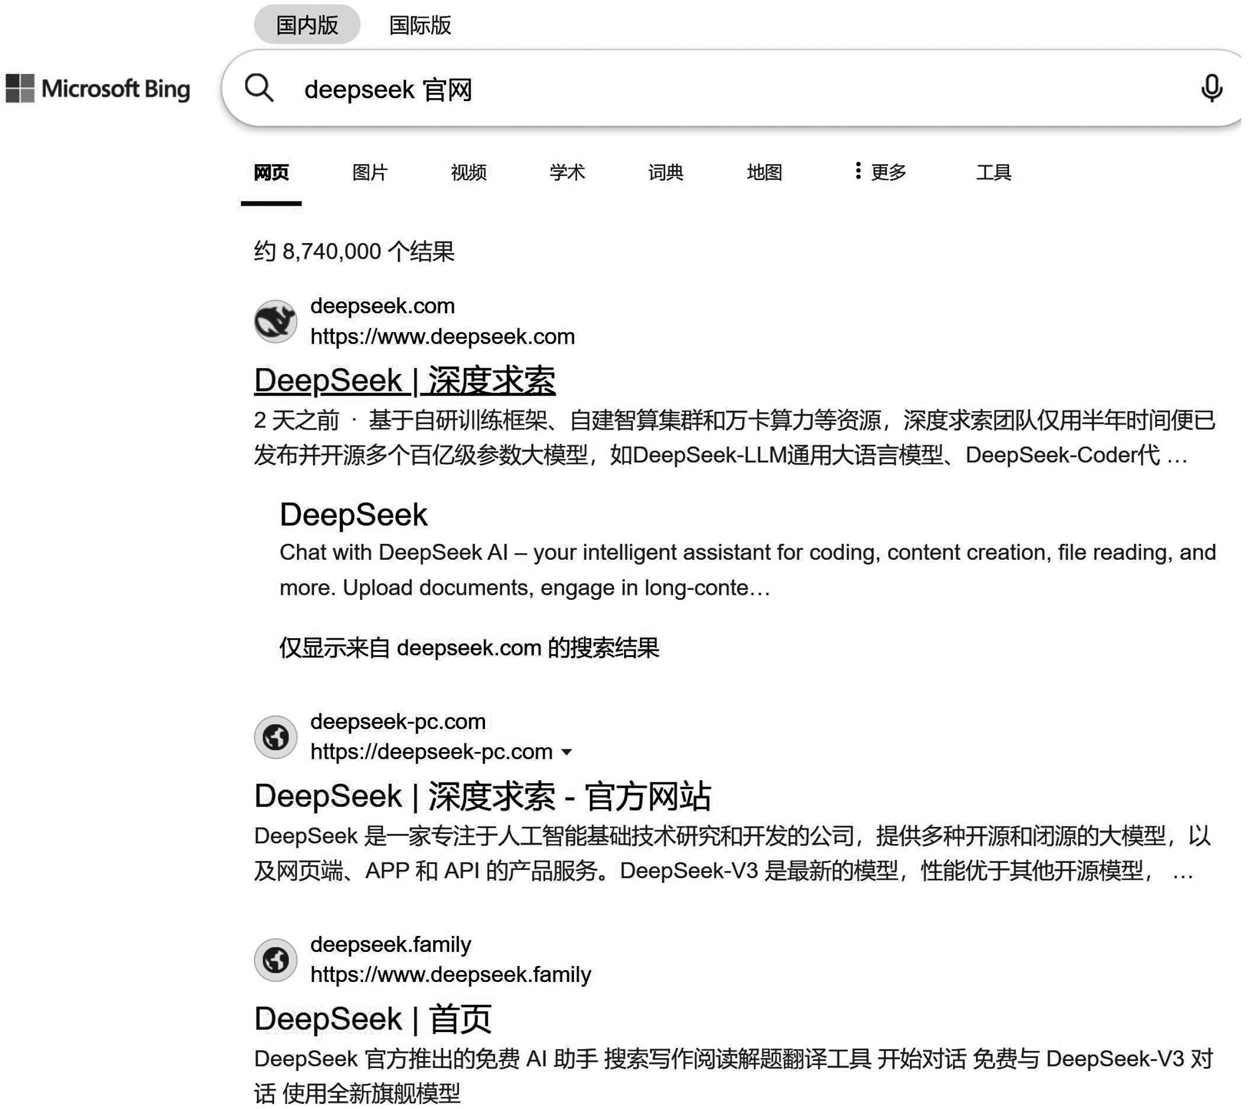This screenshot has width=1250, height=1109.
Task: Start voice search with the microphone icon
Action: pyautogui.click(x=1211, y=89)
